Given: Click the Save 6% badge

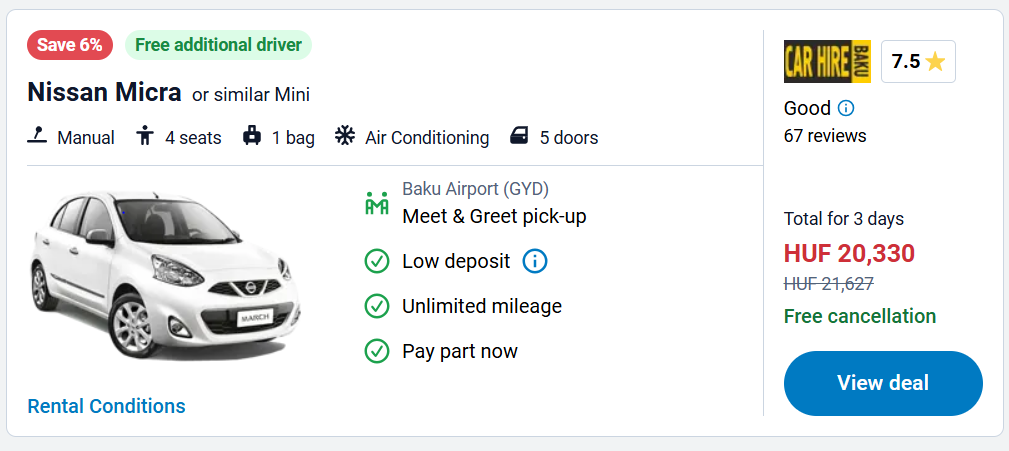Looking at the screenshot, I should [70, 44].
